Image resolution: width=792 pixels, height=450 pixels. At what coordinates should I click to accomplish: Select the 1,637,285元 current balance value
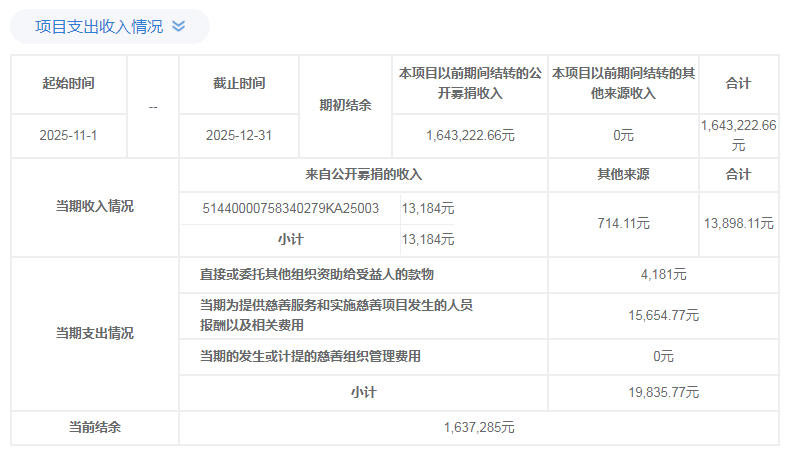[478, 428]
